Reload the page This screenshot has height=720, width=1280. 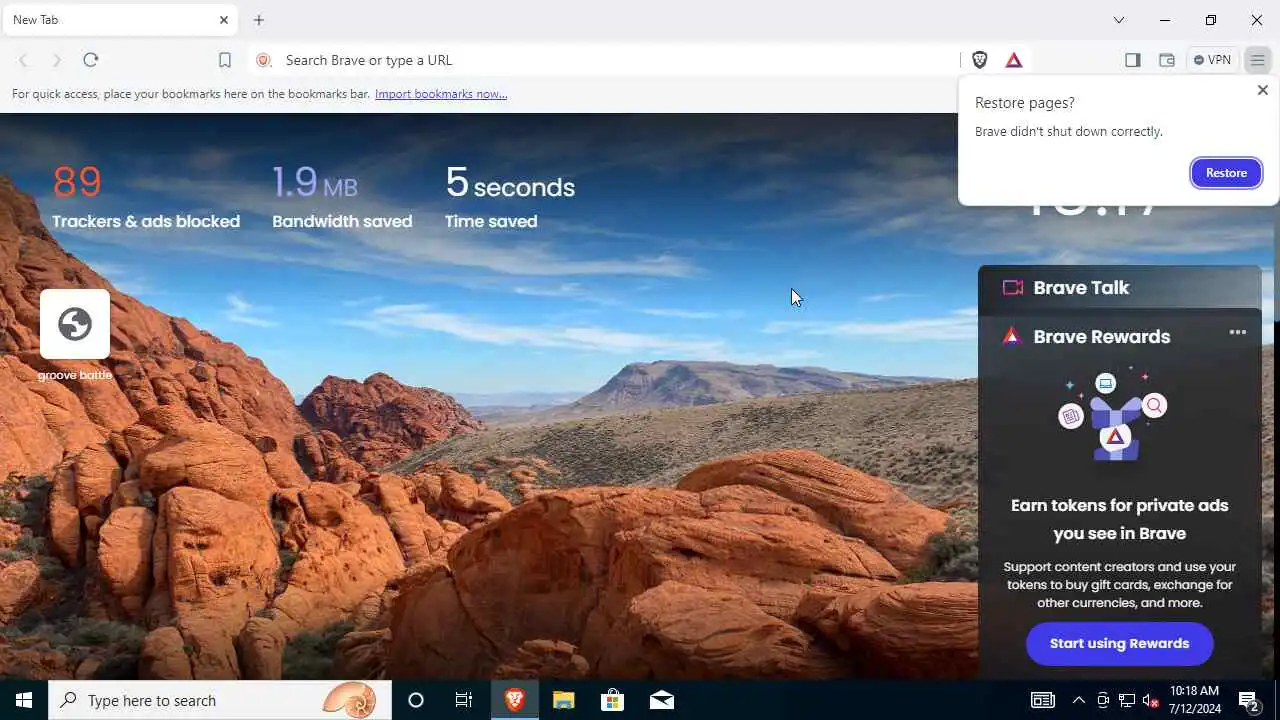point(91,60)
